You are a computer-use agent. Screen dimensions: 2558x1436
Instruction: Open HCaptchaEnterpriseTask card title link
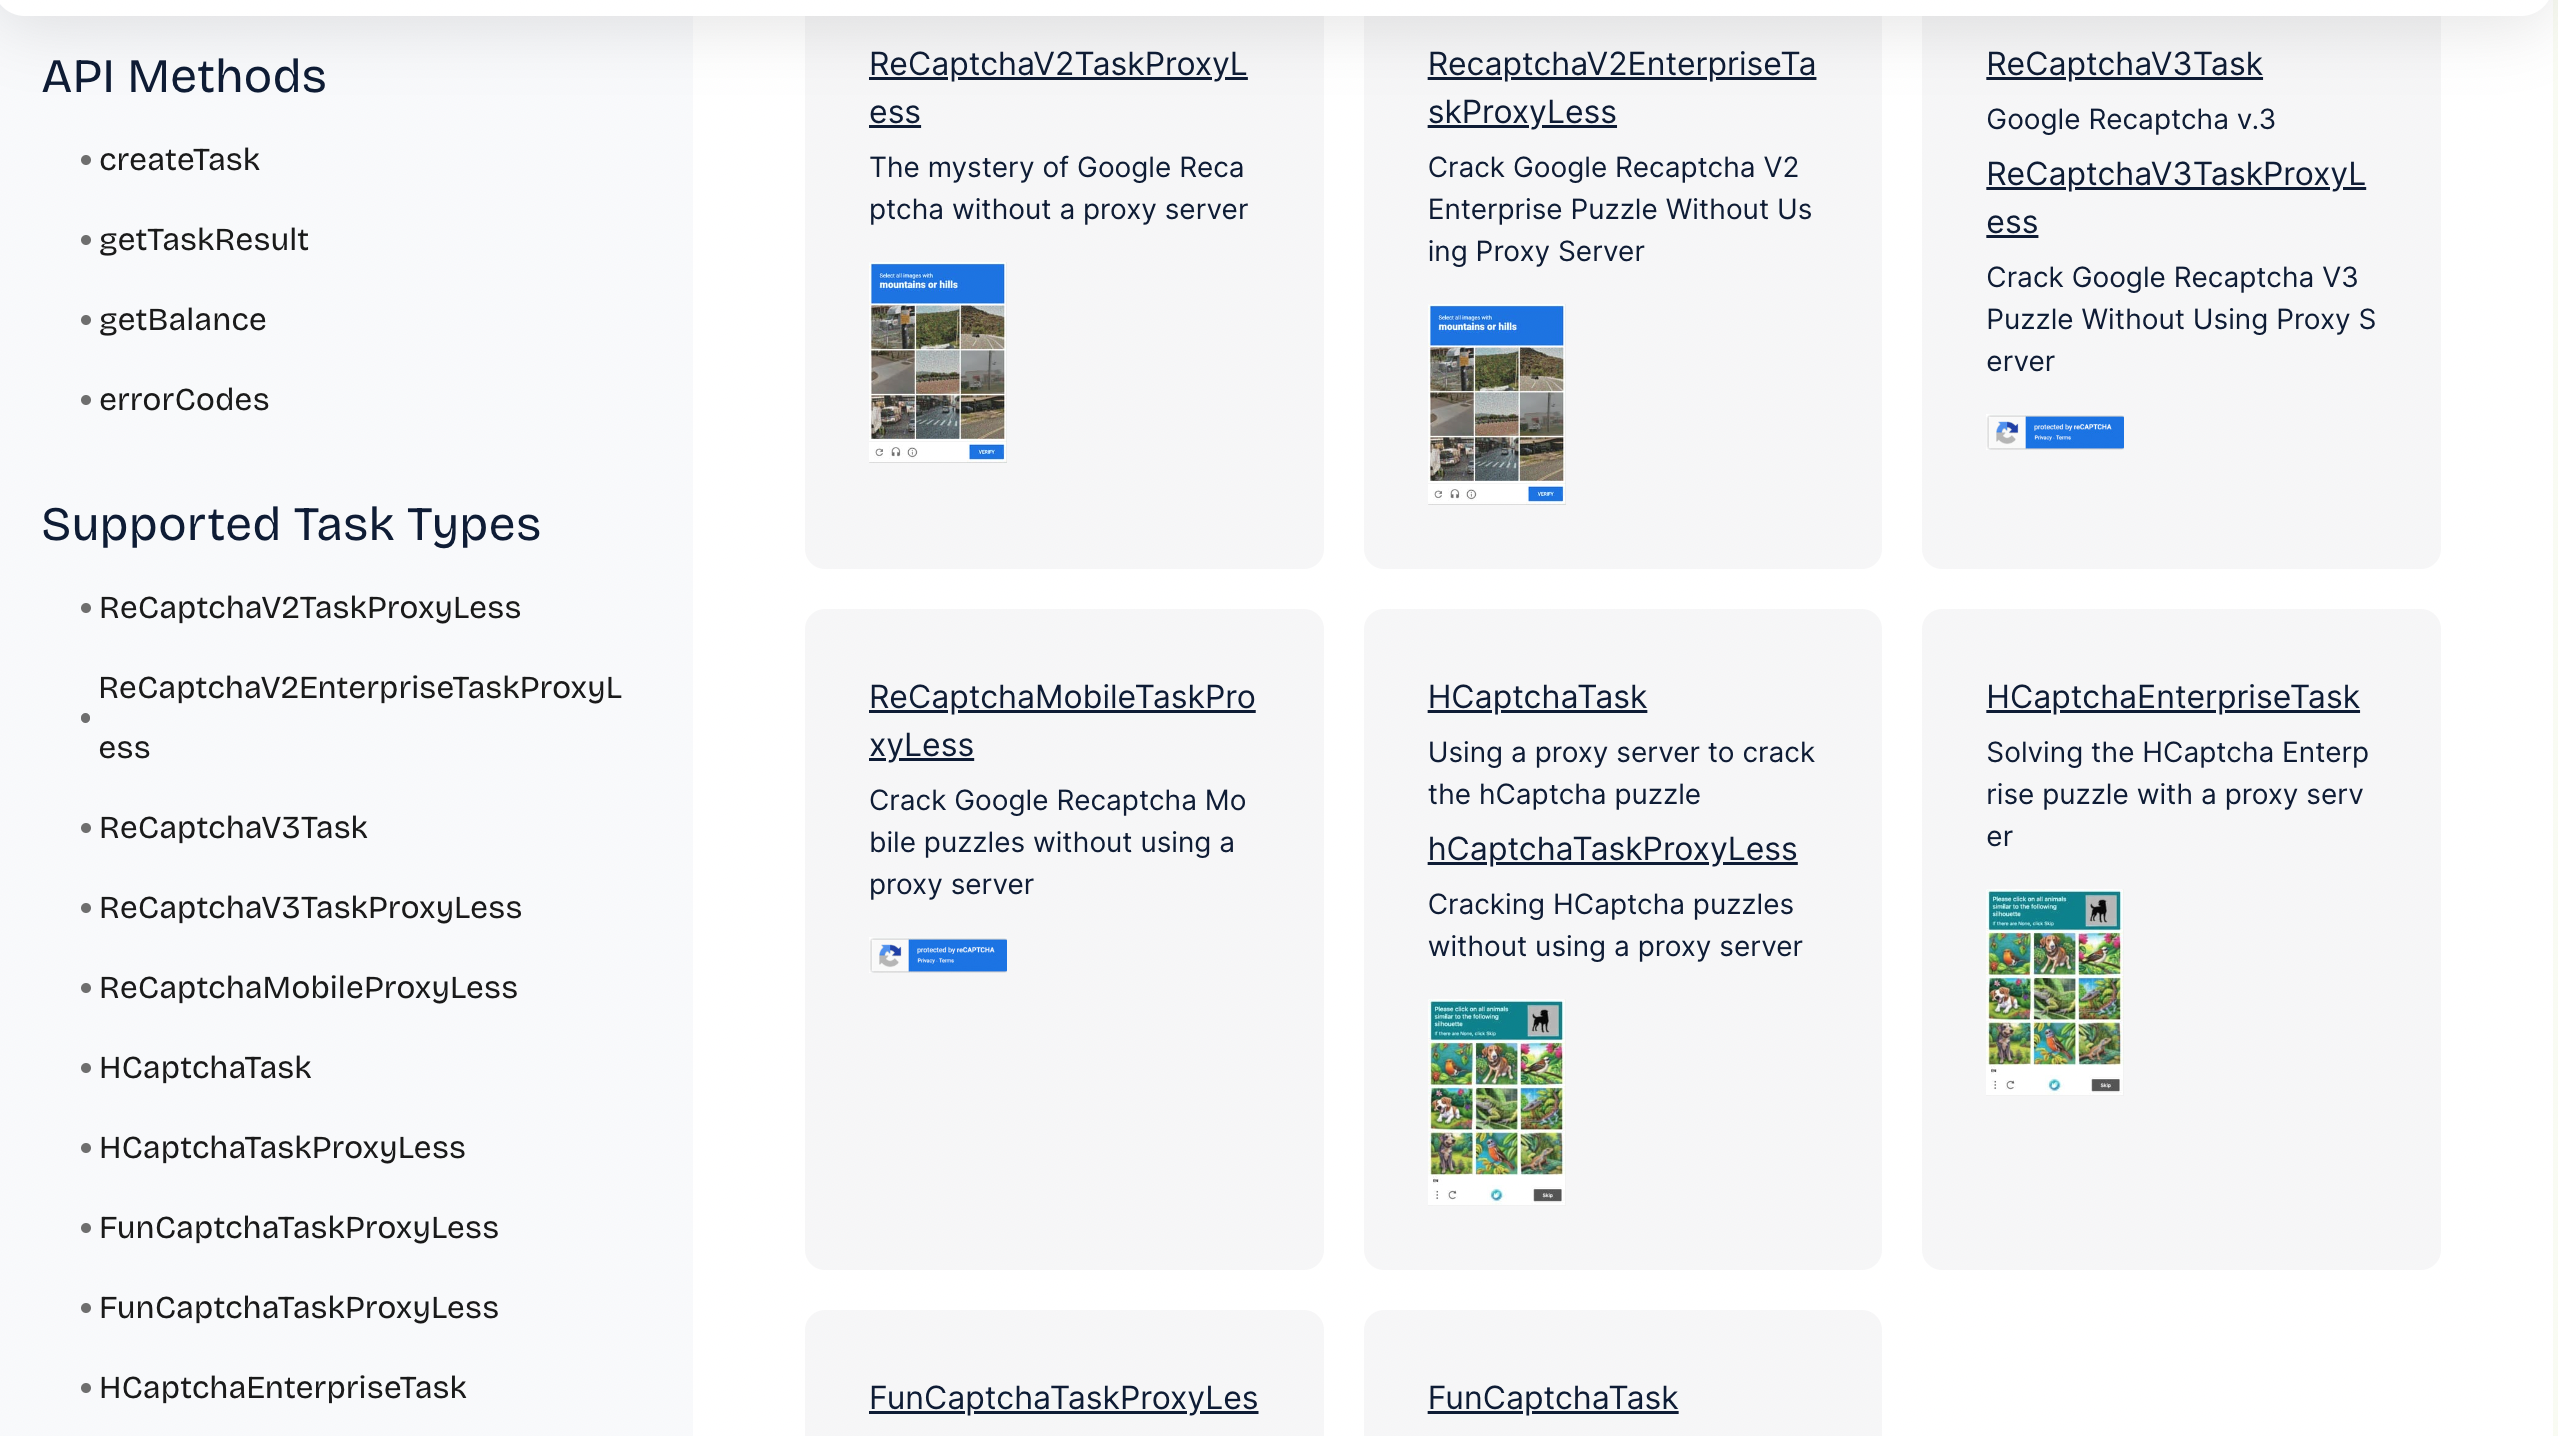click(x=2172, y=697)
